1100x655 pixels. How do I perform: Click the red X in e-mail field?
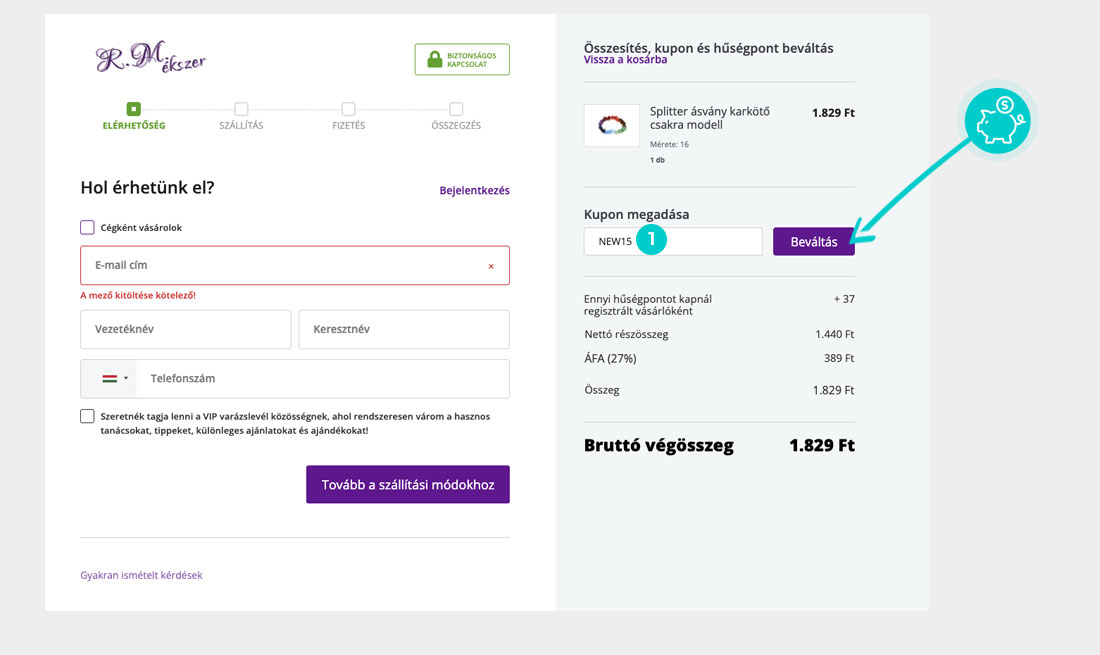click(x=491, y=266)
